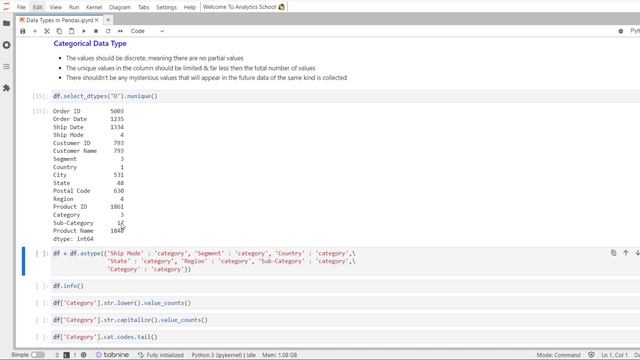Insert a new cell with plus icon
The height and width of the screenshot is (360, 640).
(35, 31)
